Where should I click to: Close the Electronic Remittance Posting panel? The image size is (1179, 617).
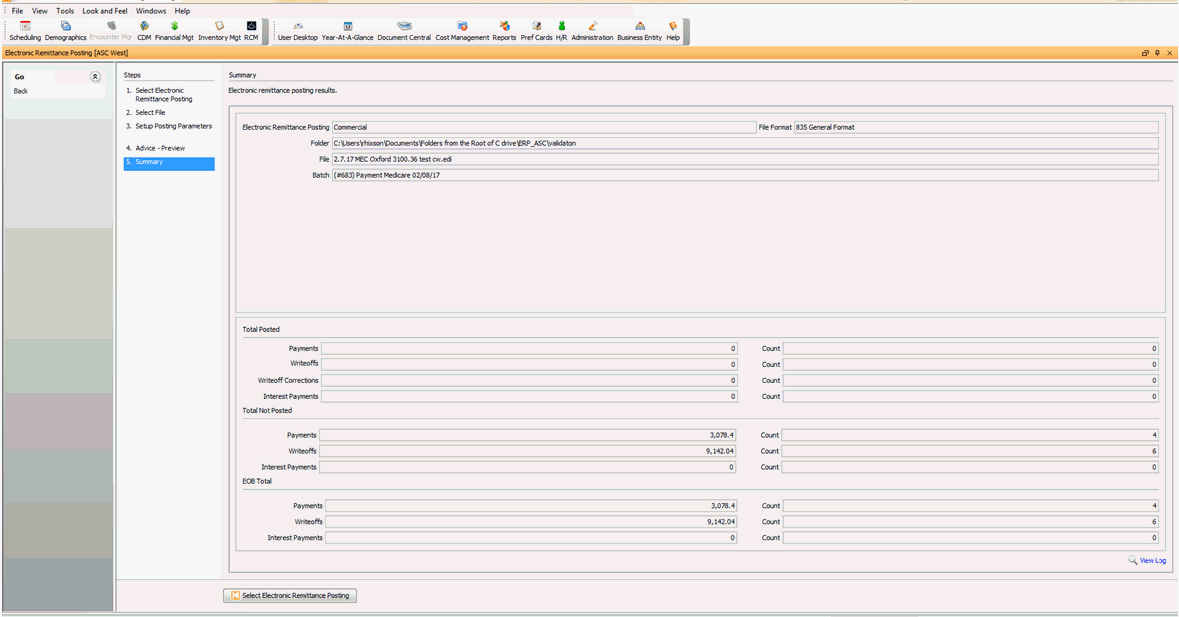coord(1169,53)
